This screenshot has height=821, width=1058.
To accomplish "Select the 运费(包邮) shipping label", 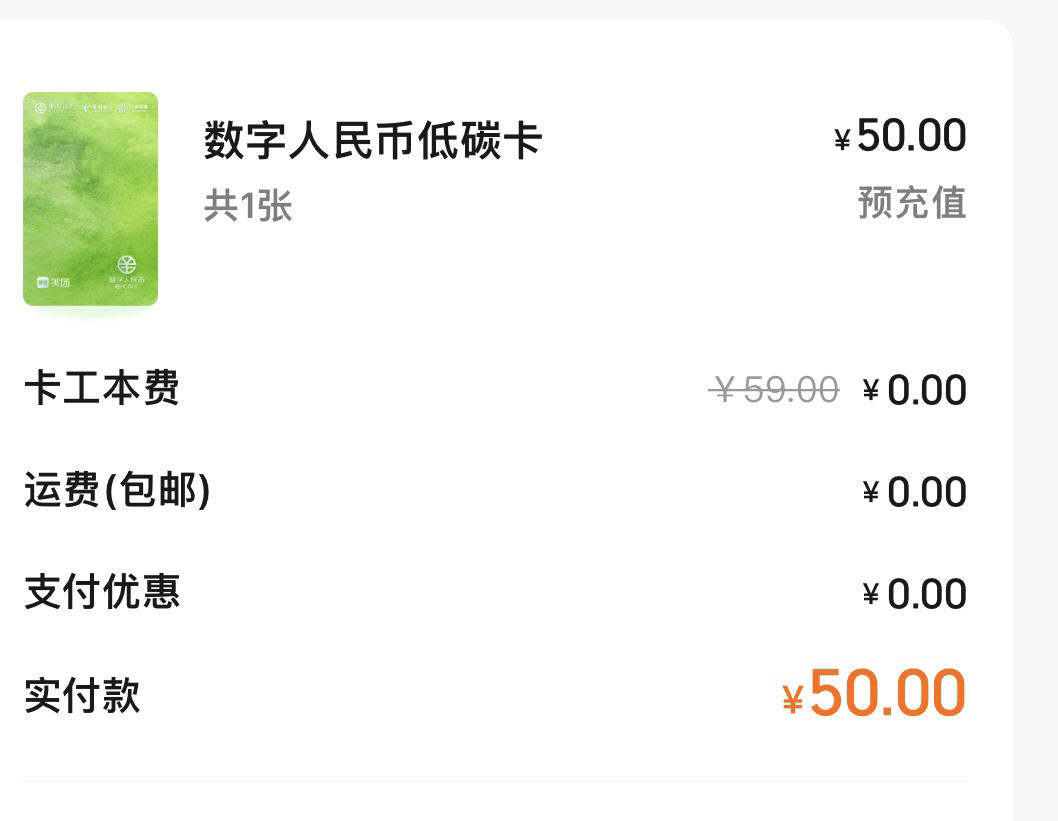I will coord(117,490).
